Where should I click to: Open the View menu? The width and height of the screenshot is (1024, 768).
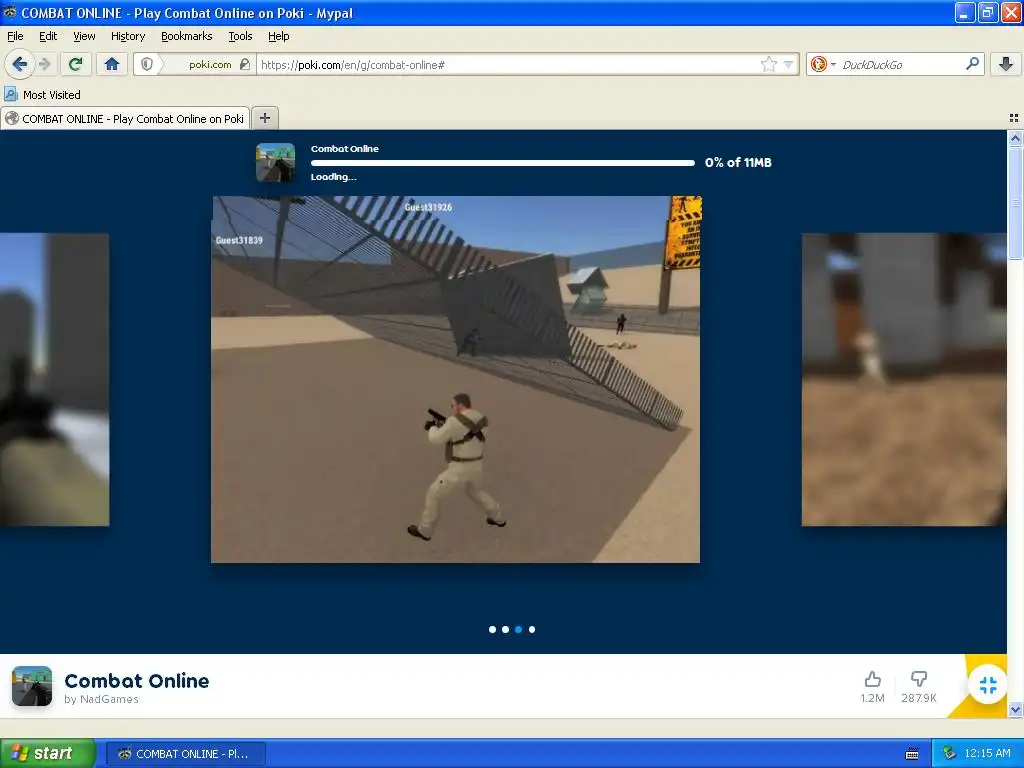84,36
